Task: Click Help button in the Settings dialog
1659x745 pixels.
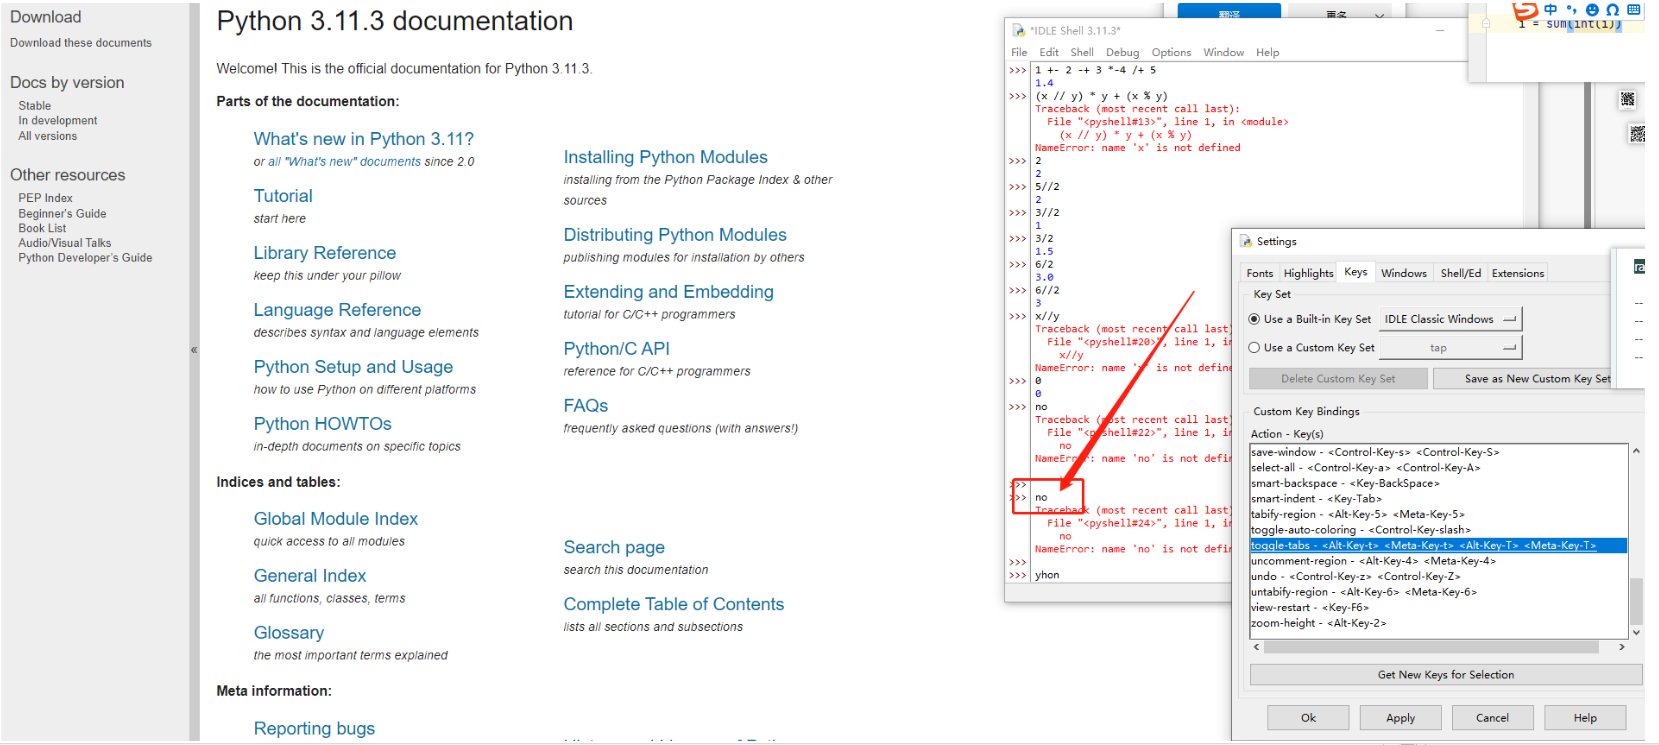Action: (1585, 718)
